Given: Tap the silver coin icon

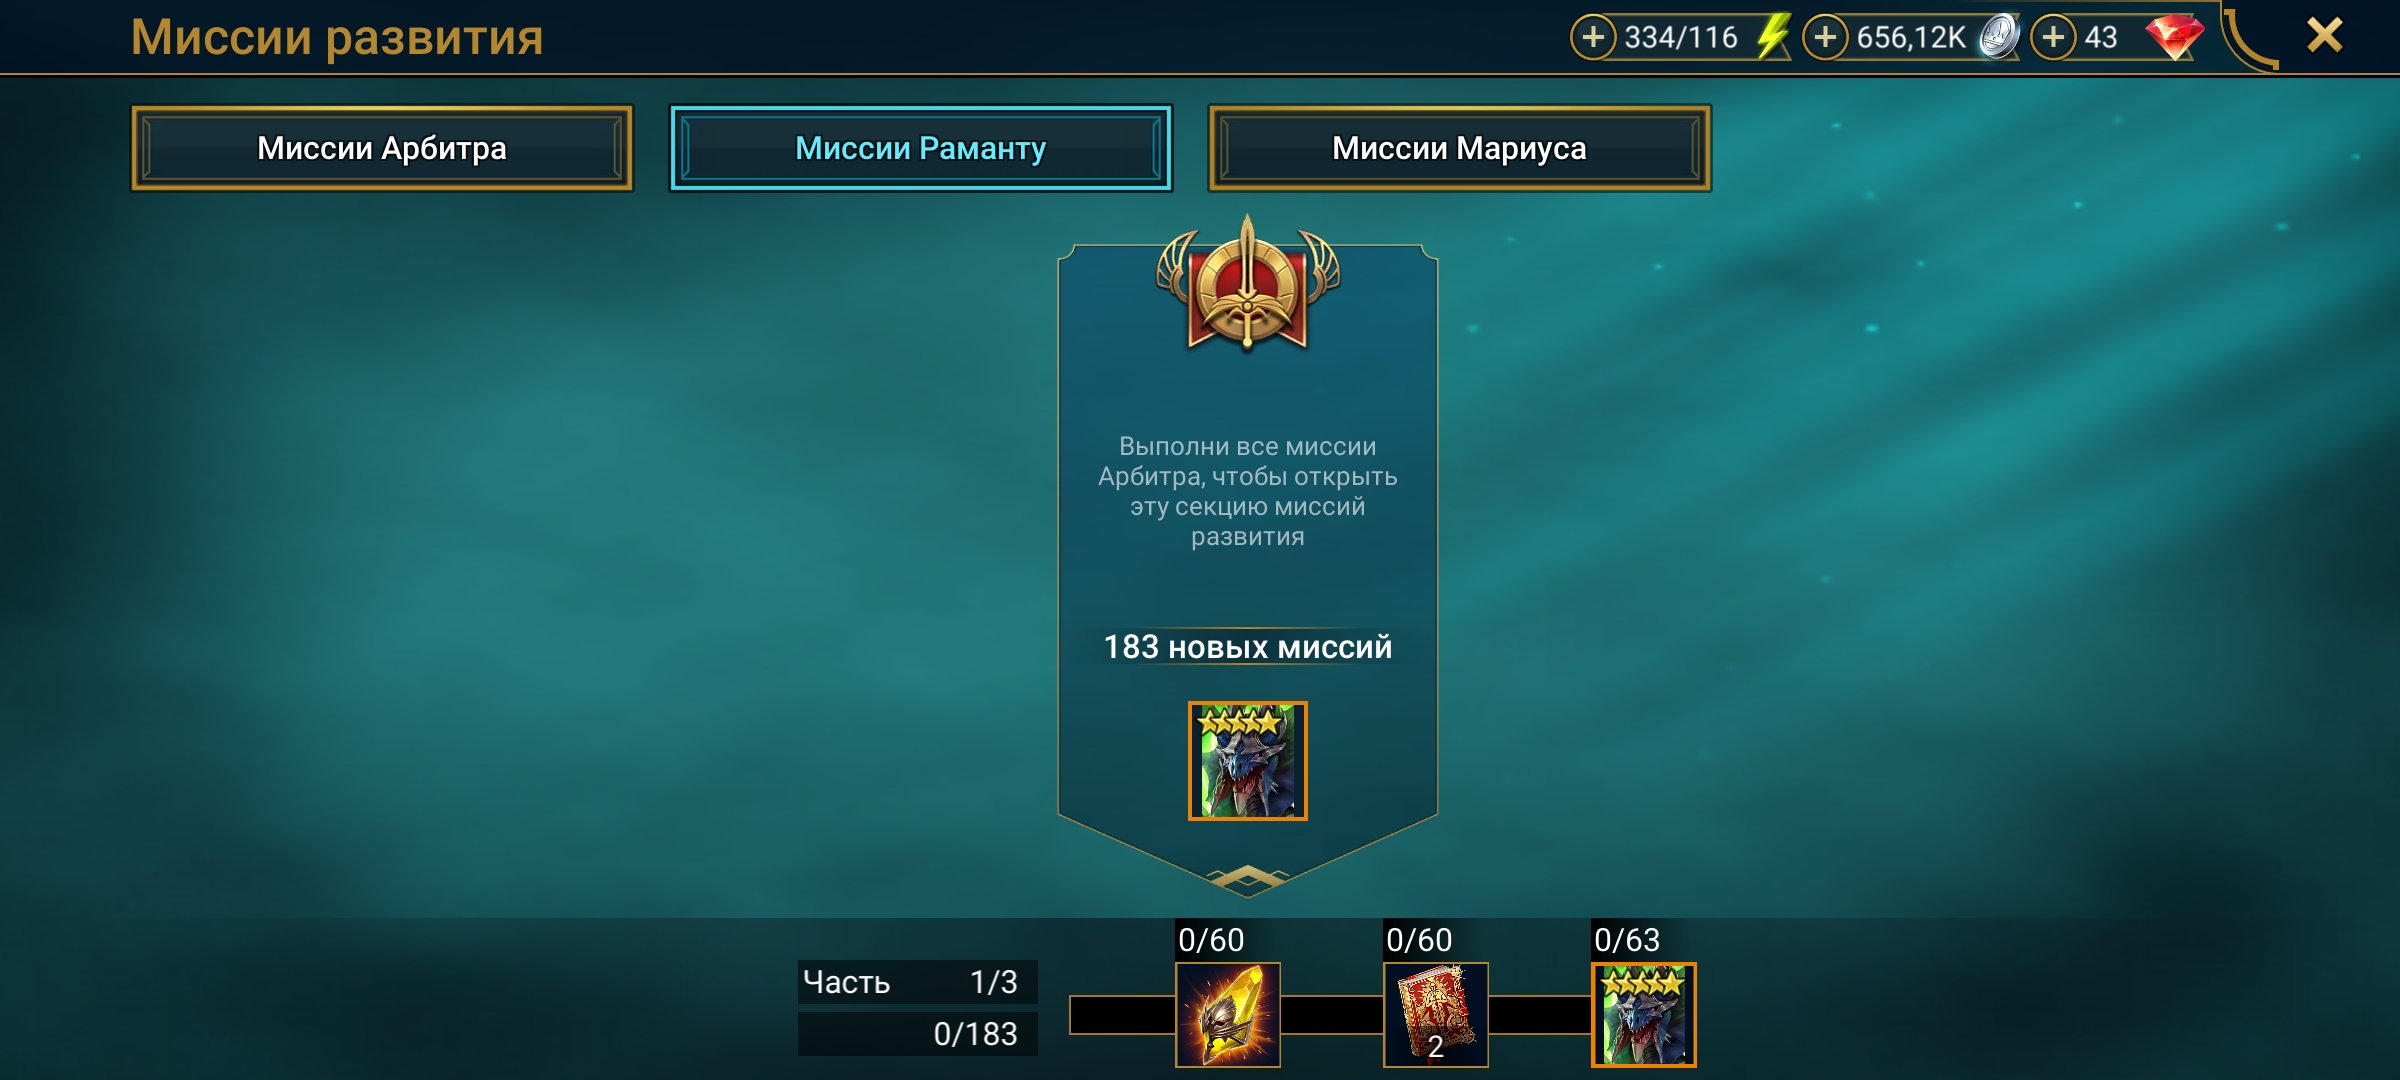Looking at the screenshot, I should click(1999, 37).
